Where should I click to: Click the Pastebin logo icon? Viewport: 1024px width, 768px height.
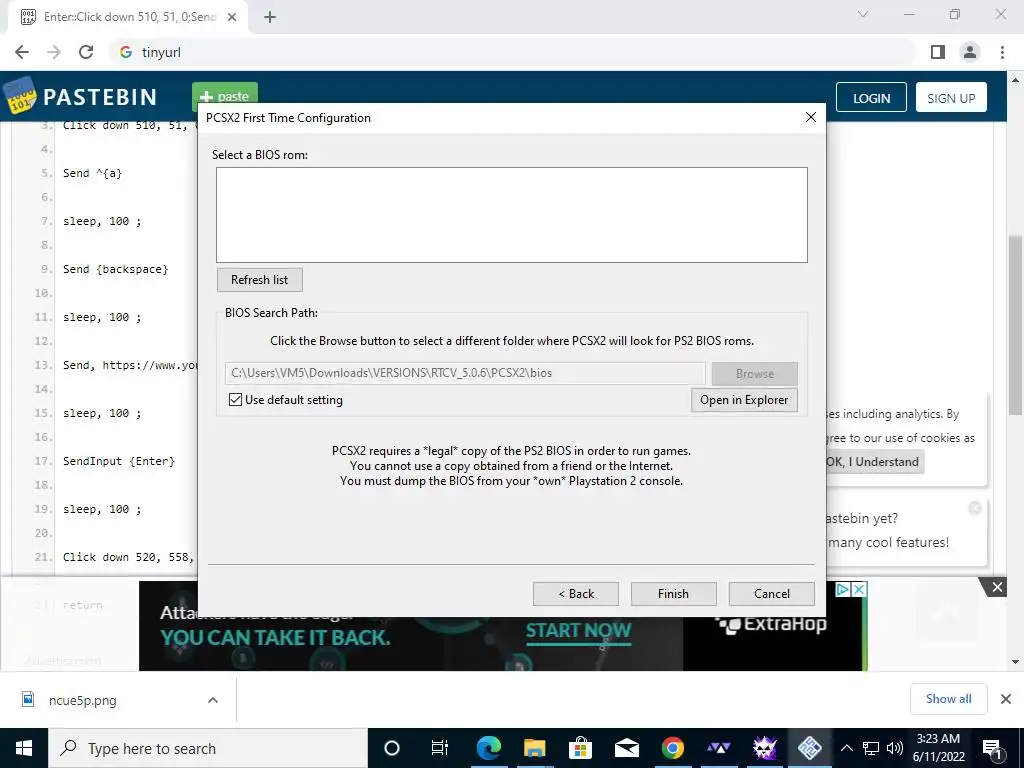[20, 97]
